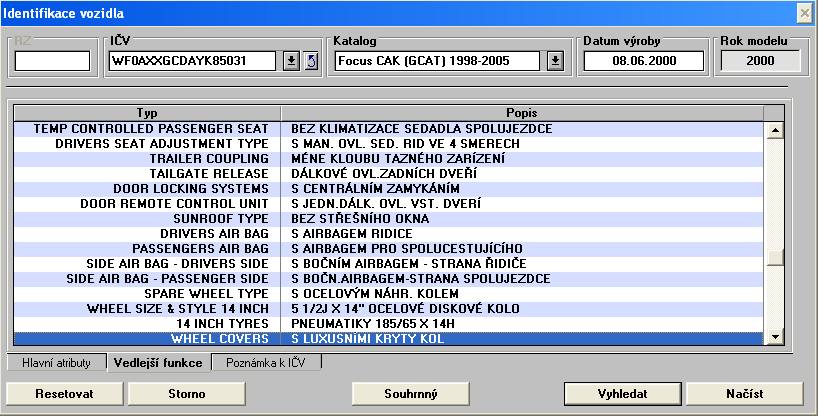Click into the IČV text field
Viewport: 818px width, 416px height.
tap(192, 61)
